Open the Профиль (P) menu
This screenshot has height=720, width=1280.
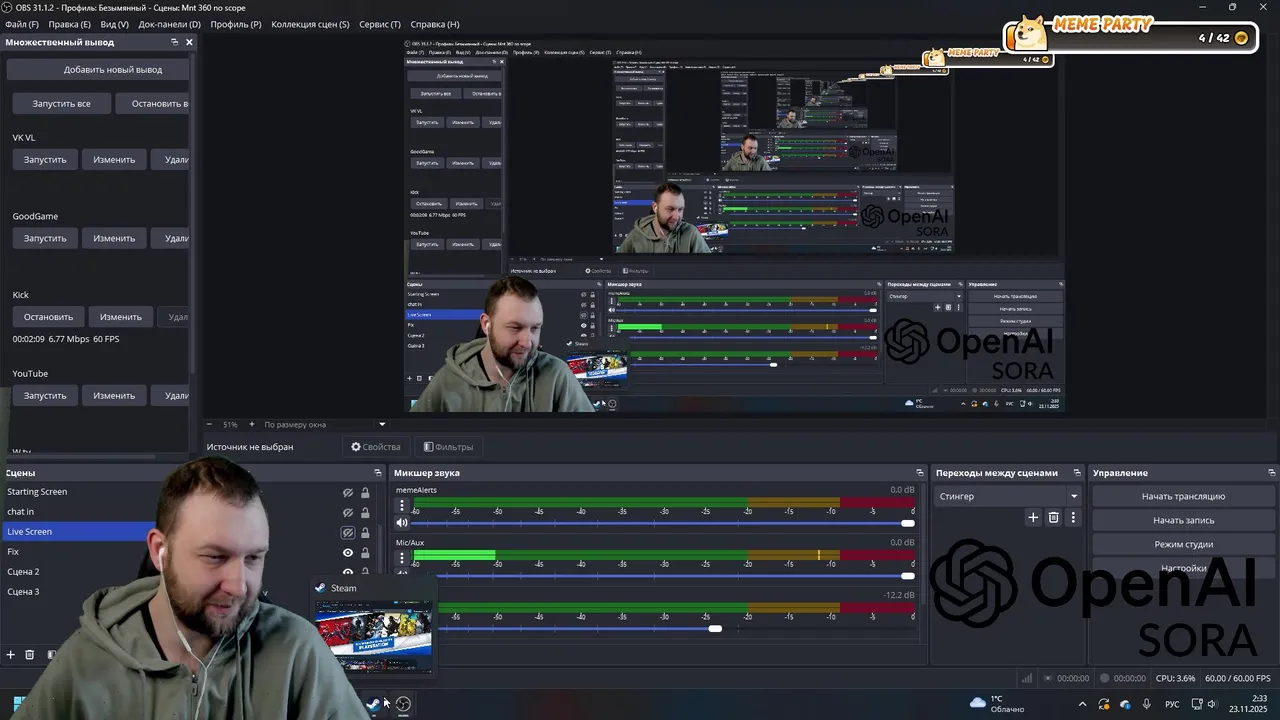pyautogui.click(x=236, y=24)
